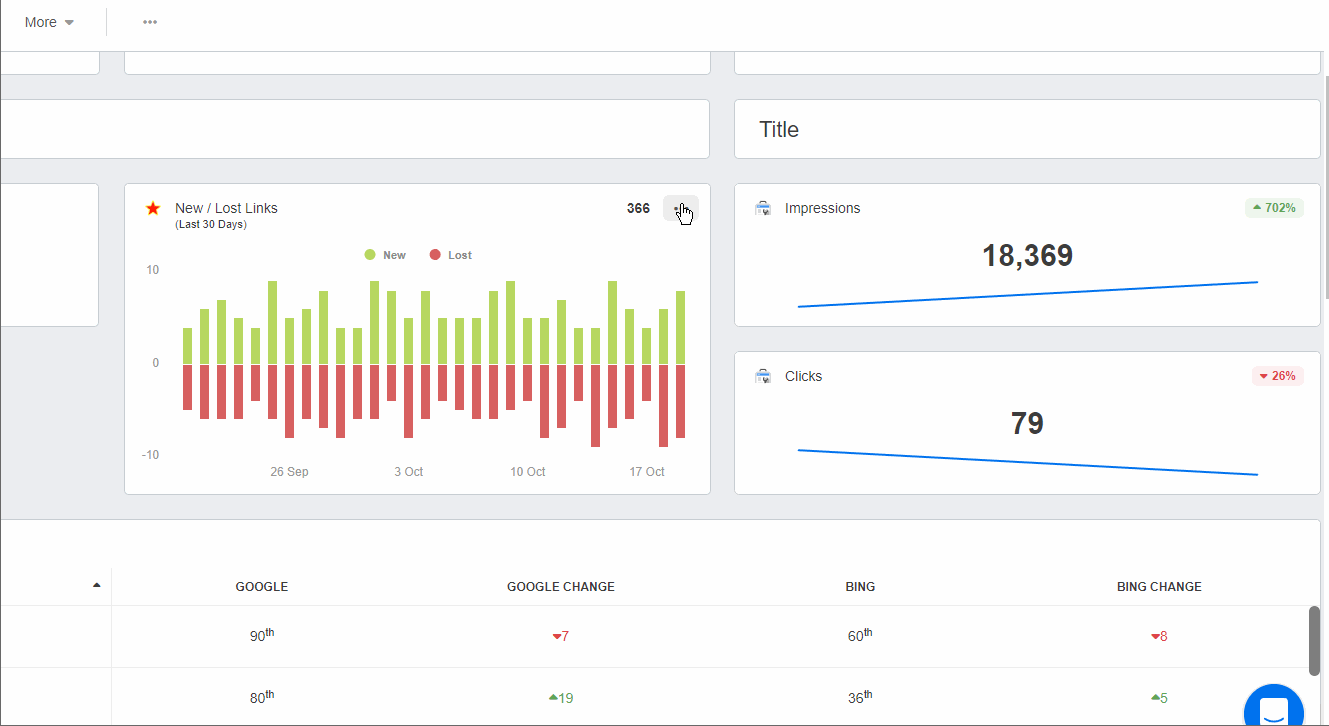
Task: Sort table by the BING CHANGE column
Action: [1159, 587]
